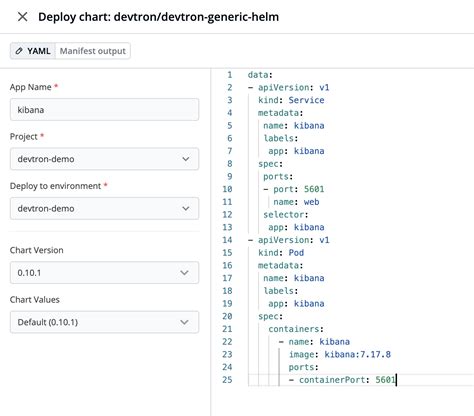474x416 pixels.
Task: Click the pencil icon on YAML tab
Action: [x=19, y=51]
